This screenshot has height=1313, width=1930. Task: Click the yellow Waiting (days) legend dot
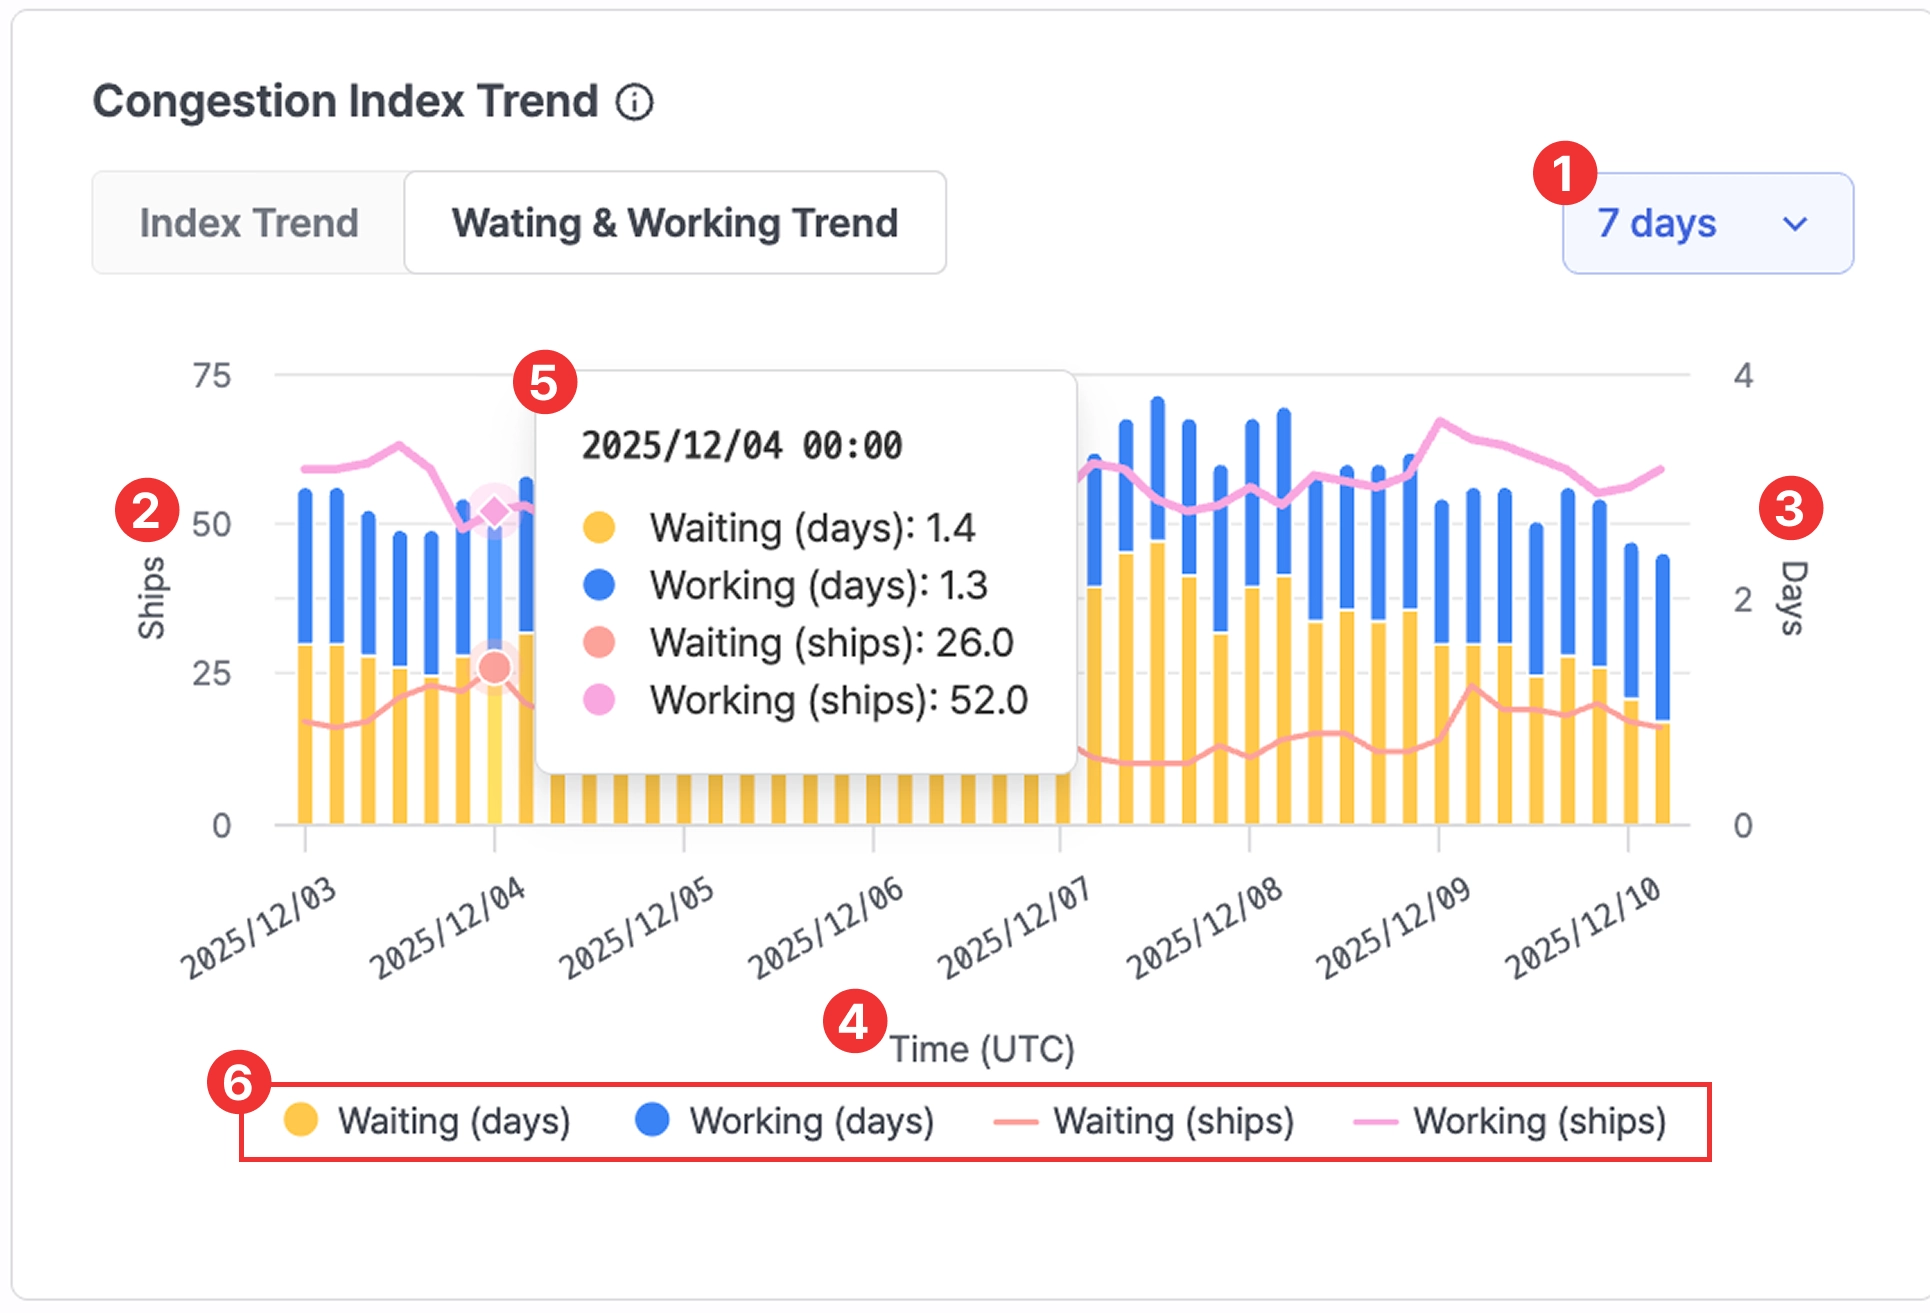tap(301, 1120)
